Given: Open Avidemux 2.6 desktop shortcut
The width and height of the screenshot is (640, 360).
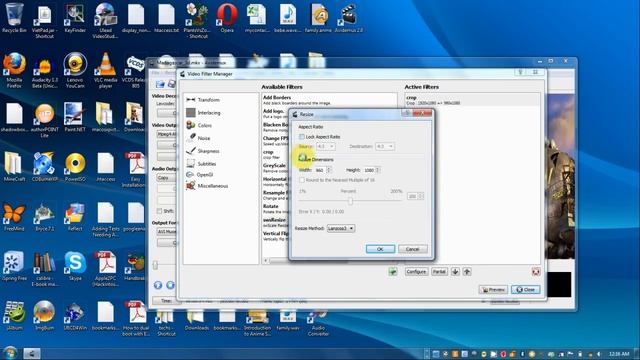Looking at the screenshot, I should 349,18.
